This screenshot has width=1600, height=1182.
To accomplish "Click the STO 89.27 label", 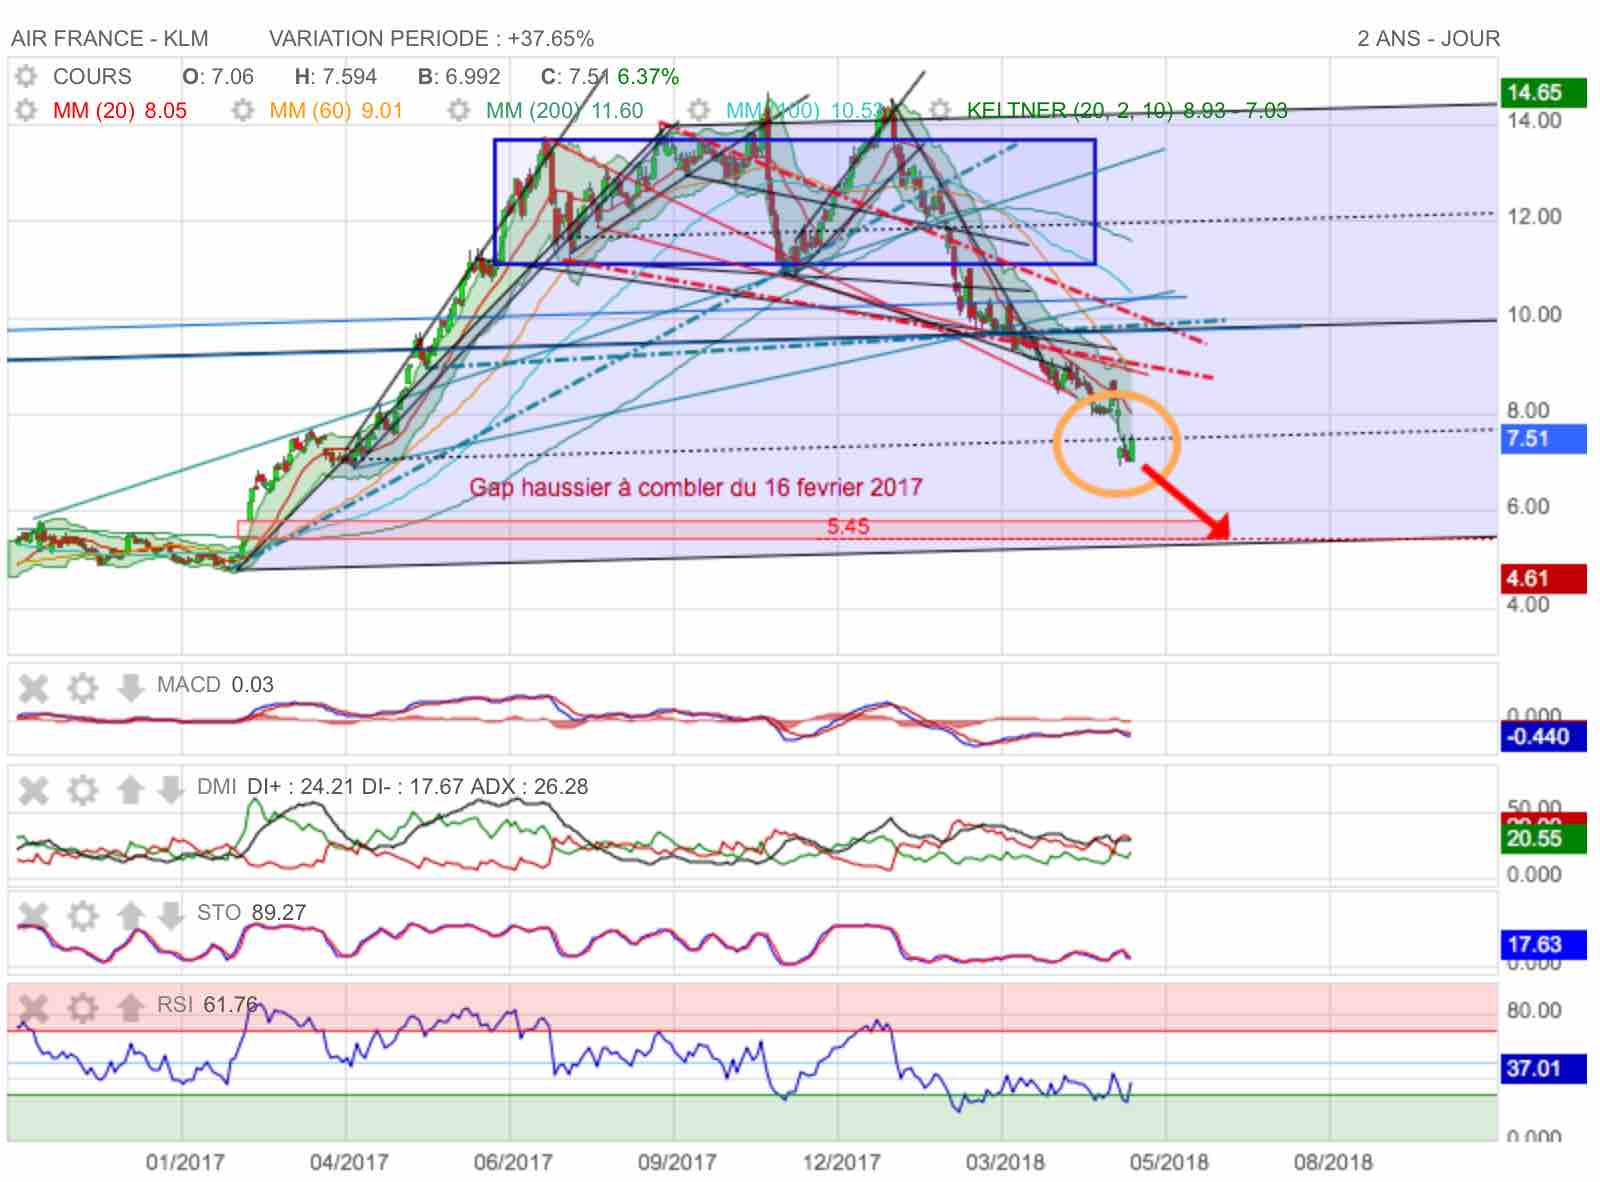I will [251, 913].
